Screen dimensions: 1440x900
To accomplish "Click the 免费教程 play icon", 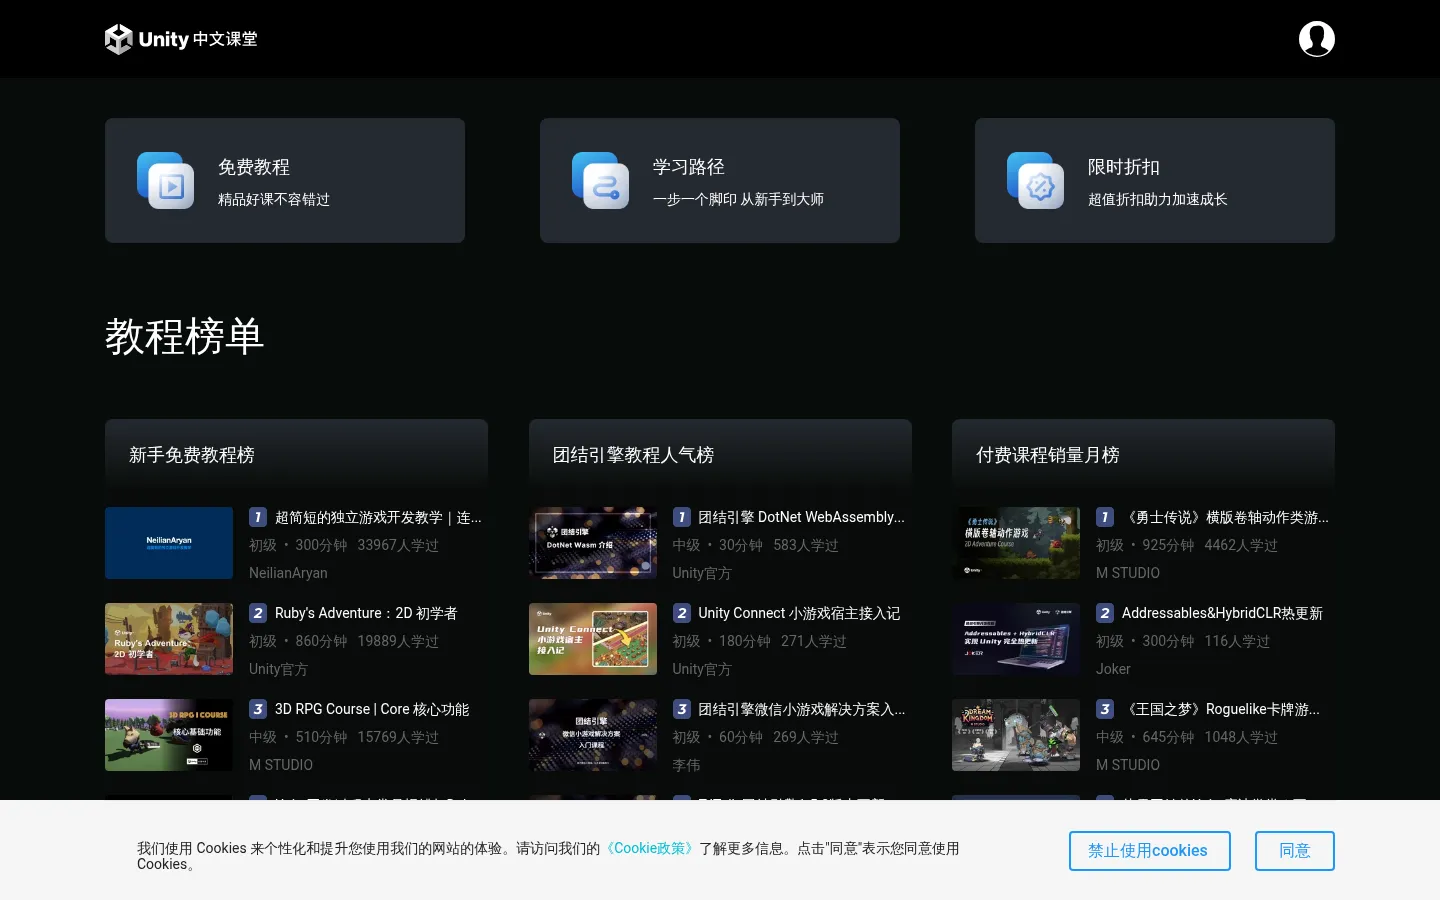I will (x=165, y=181).
